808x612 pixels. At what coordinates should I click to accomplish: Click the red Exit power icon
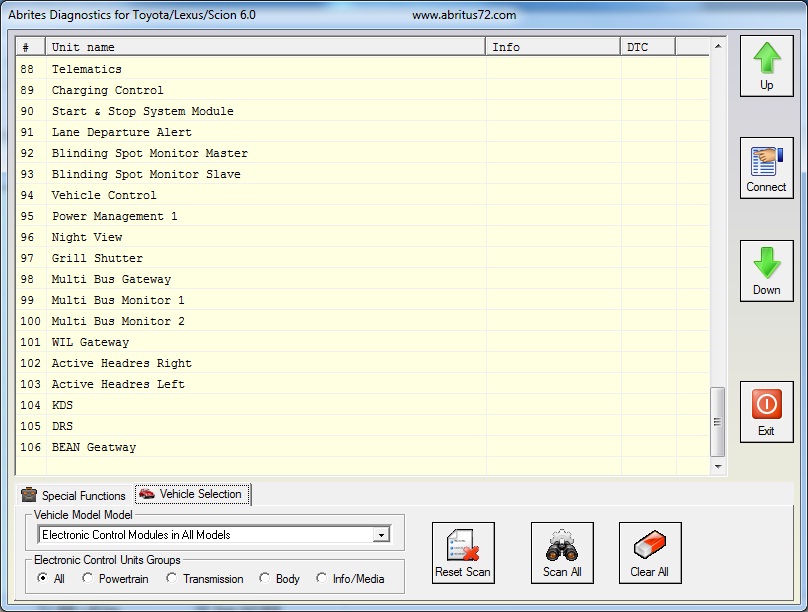(x=767, y=404)
